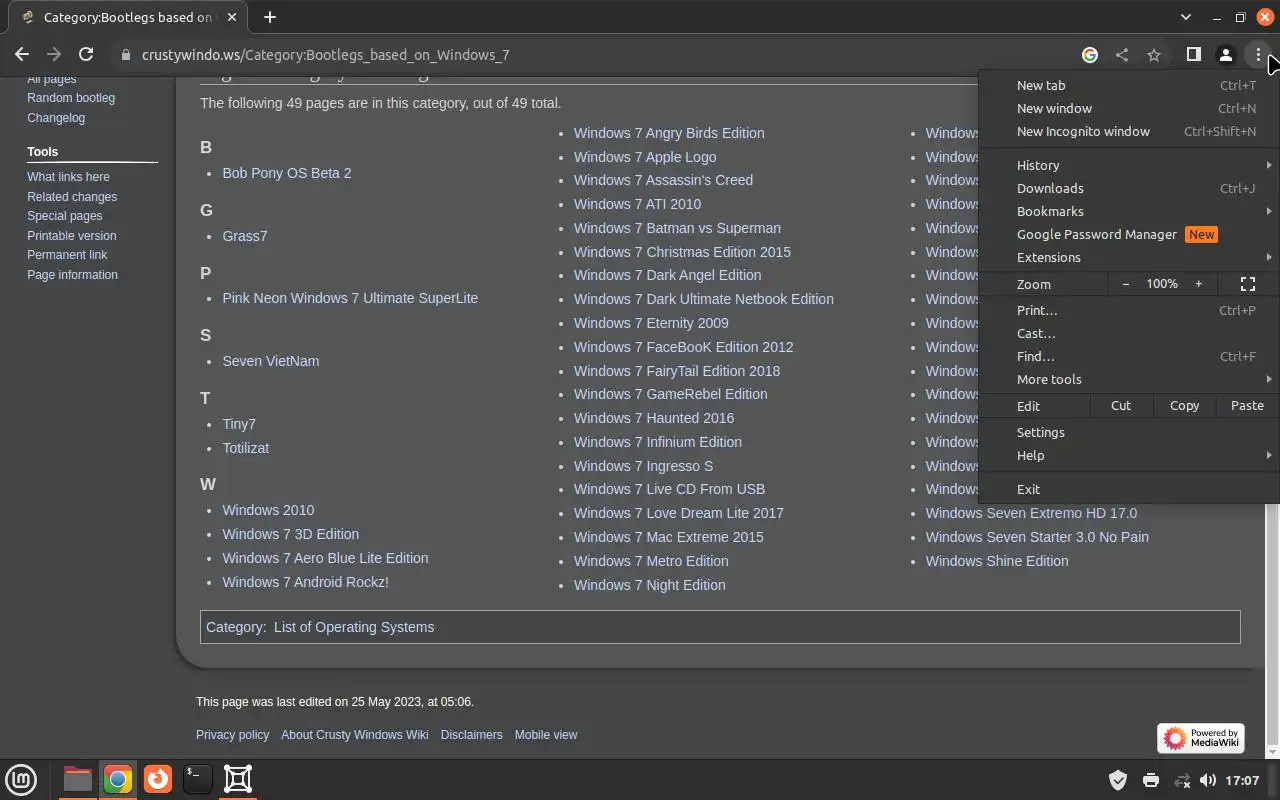Open a new tab with the plus button

point(269,17)
